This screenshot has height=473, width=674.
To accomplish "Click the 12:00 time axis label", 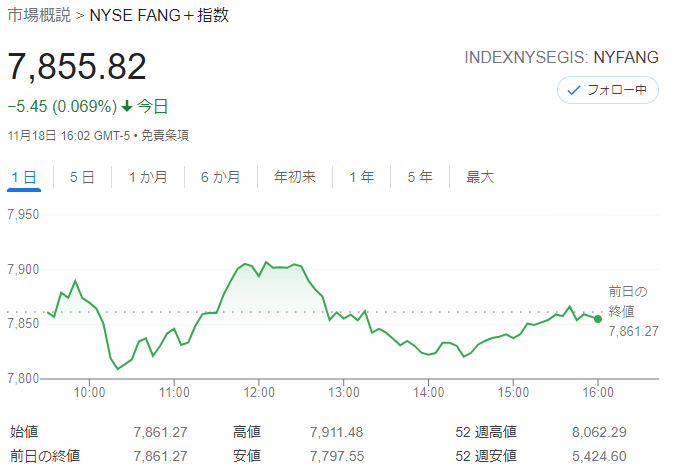I will (259, 393).
